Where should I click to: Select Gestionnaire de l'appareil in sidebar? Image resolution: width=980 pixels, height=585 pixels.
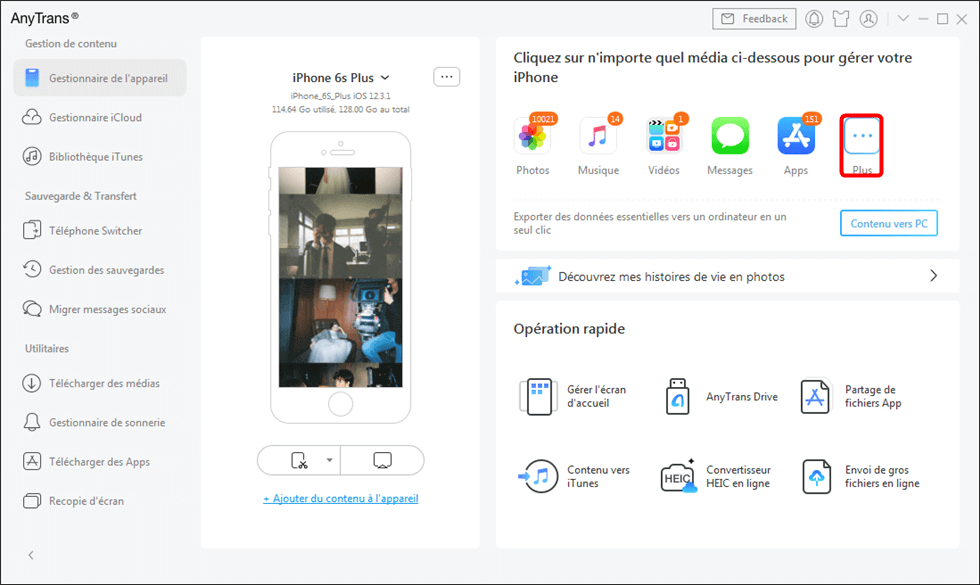pos(100,78)
